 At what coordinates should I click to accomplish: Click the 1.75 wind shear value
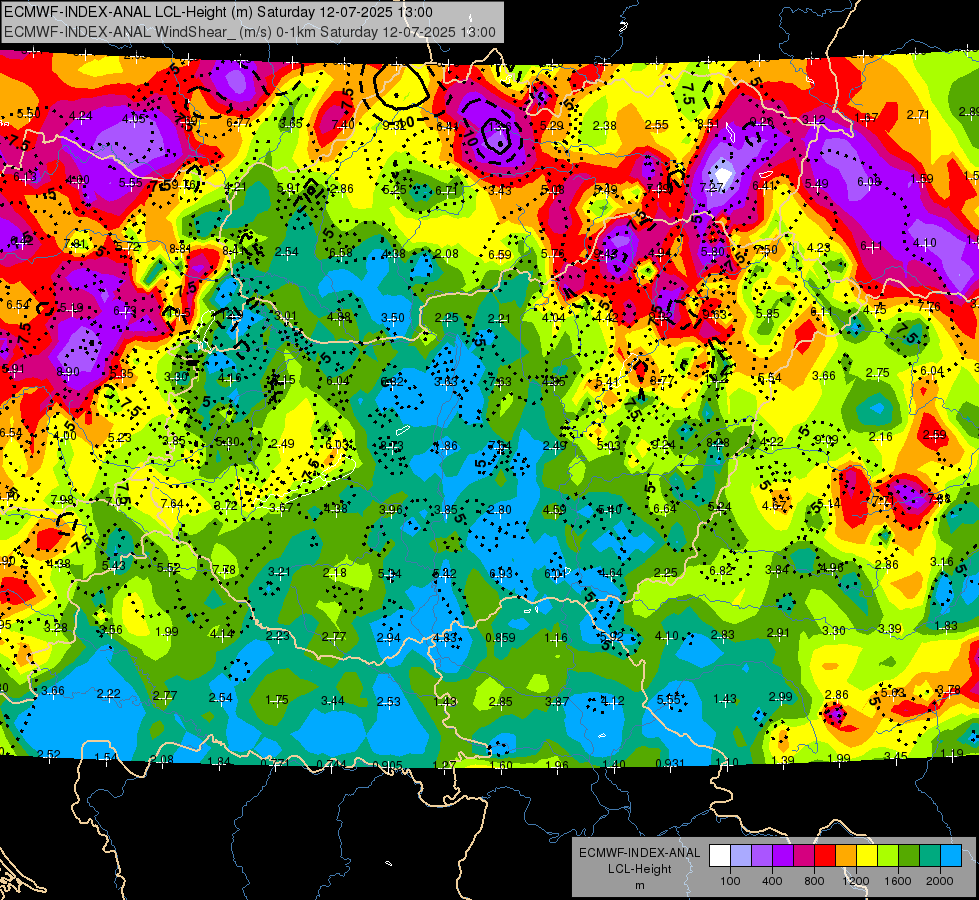pos(277,700)
